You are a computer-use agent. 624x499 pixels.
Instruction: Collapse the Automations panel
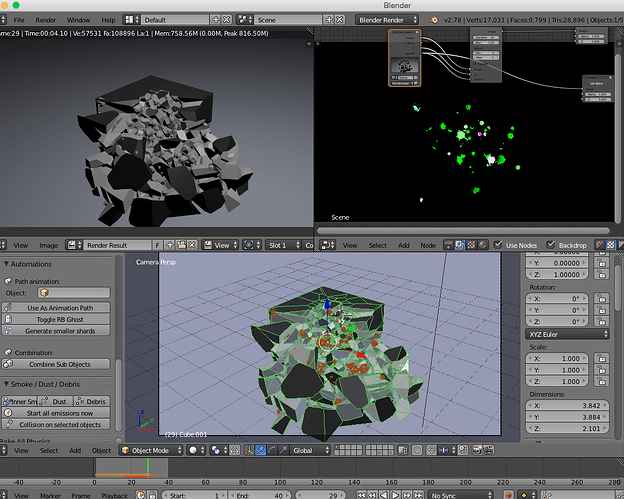6,264
